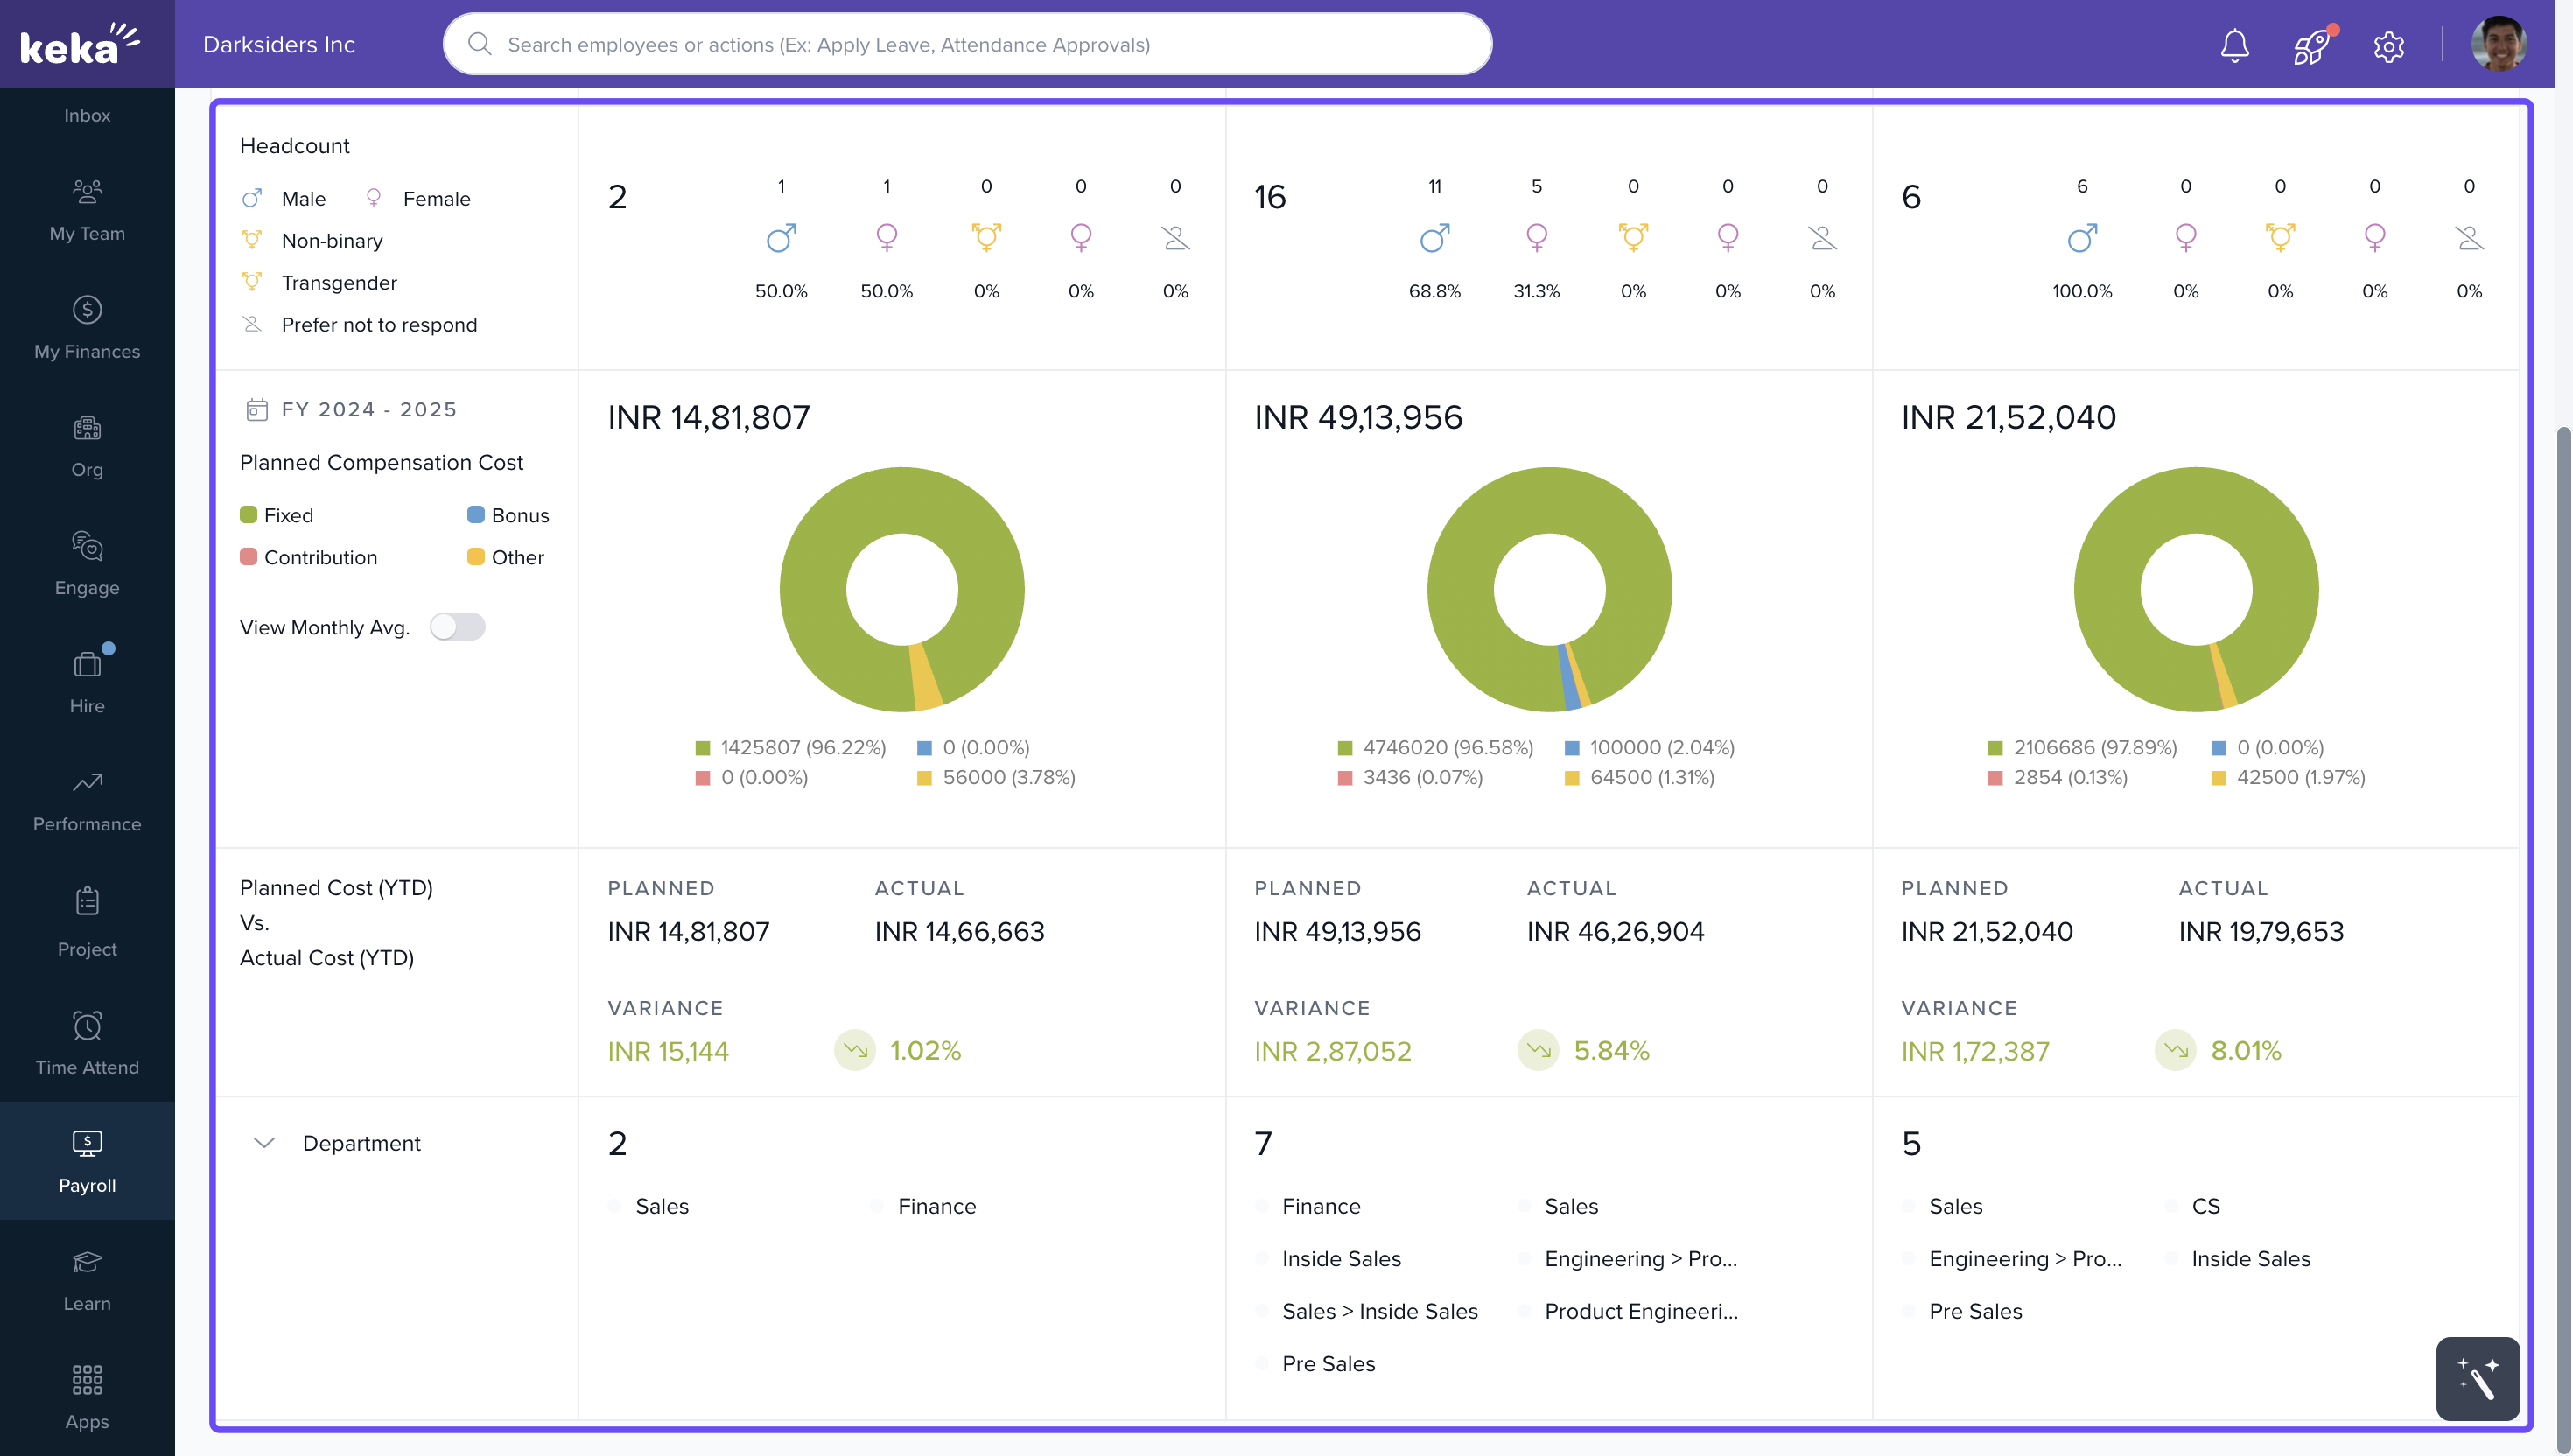
Task: Open Time Attend module
Action: pyautogui.click(x=87, y=1043)
